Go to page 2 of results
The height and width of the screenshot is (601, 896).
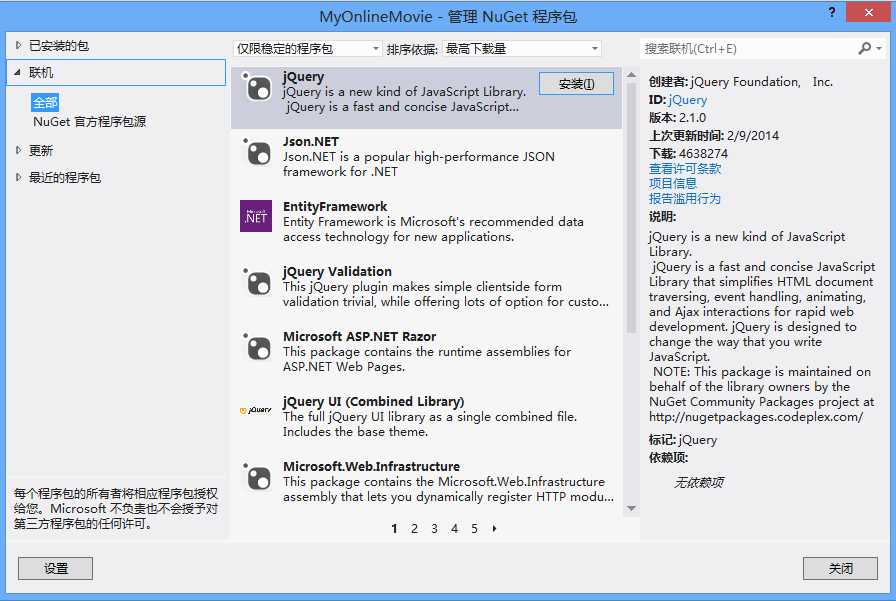[414, 528]
